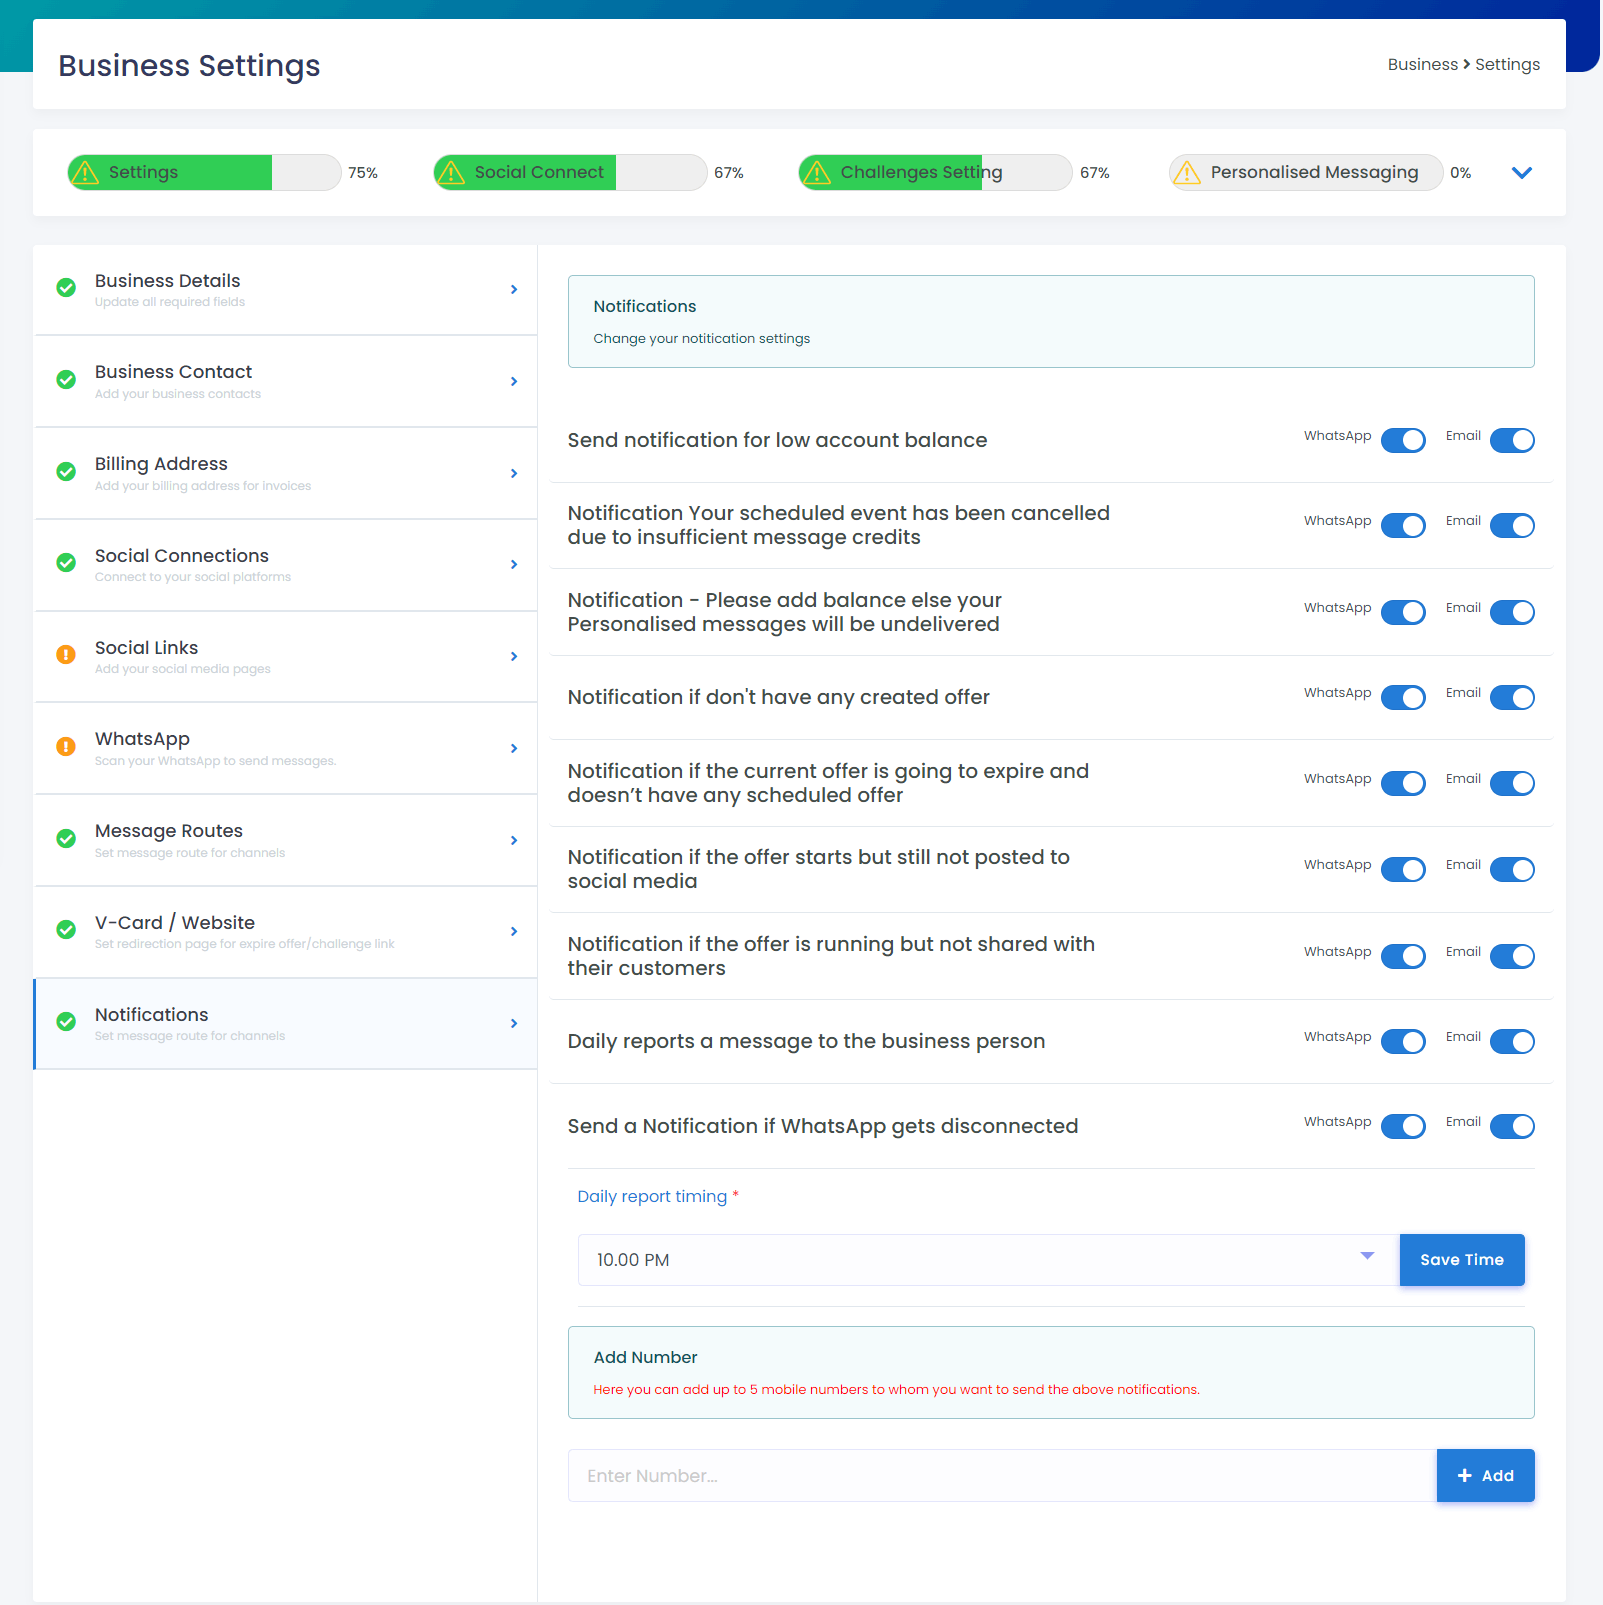1603x1605 pixels.
Task: Click the warning icon on Settings progress
Action: (86, 172)
